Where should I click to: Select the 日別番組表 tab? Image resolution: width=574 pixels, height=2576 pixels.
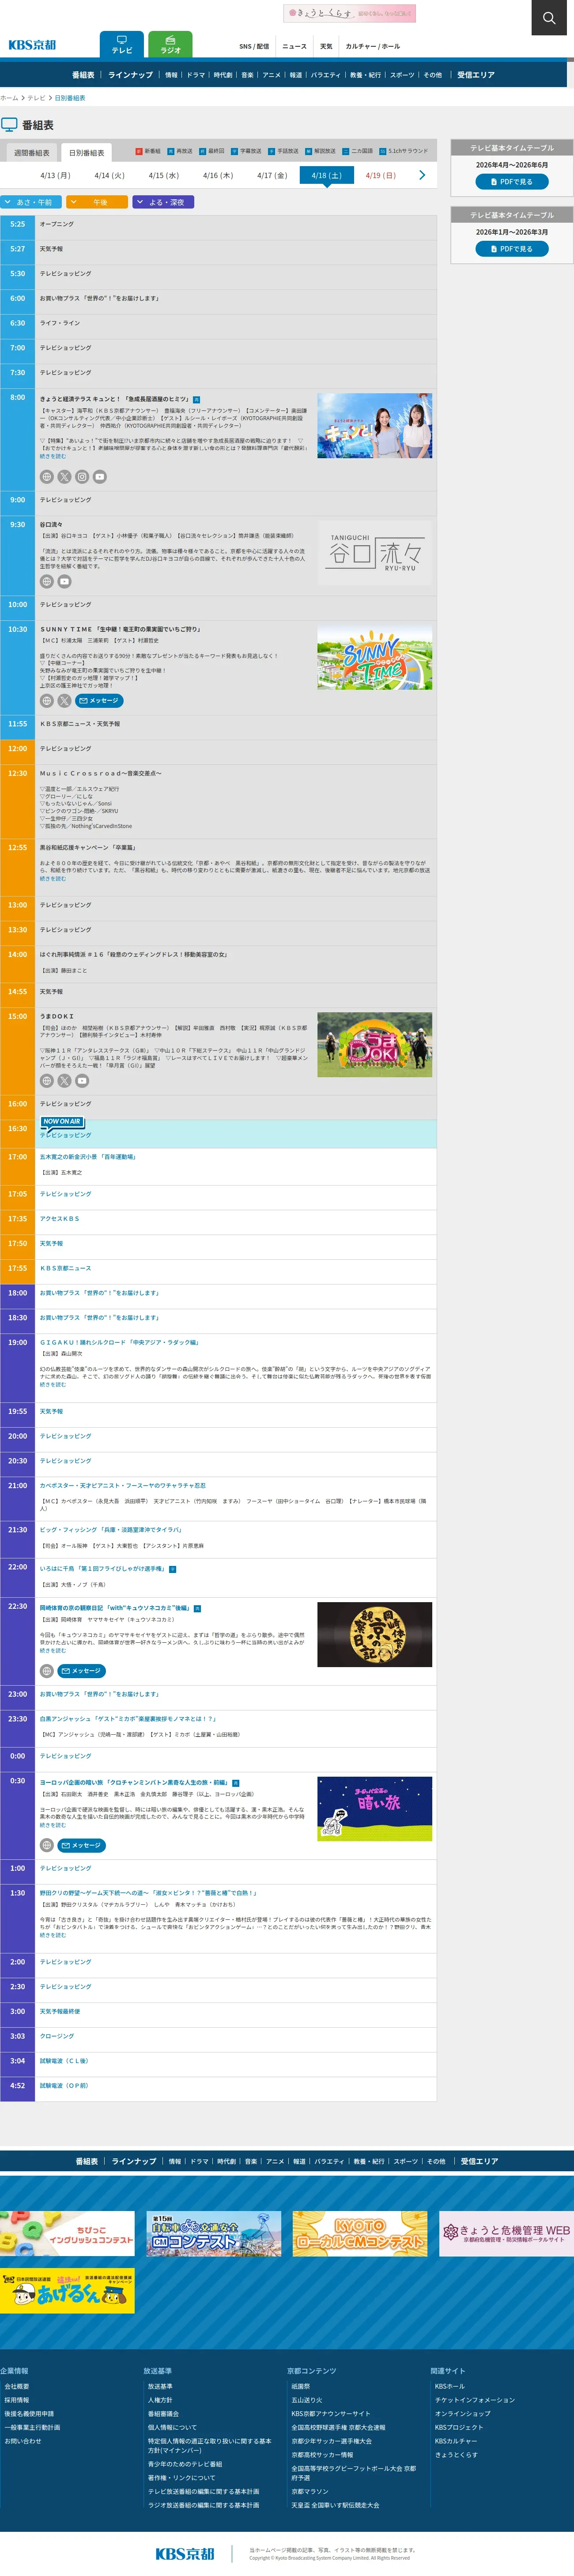[x=86, y=153]
